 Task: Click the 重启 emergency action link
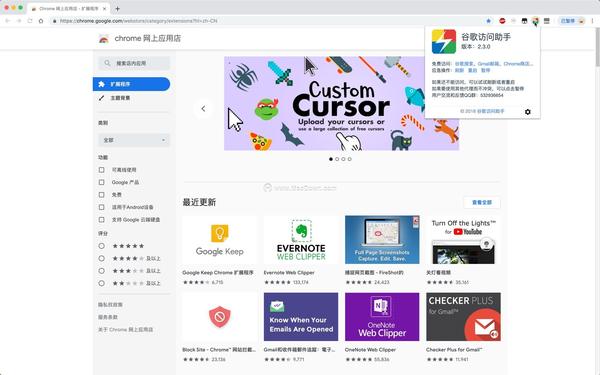(473, 70)
